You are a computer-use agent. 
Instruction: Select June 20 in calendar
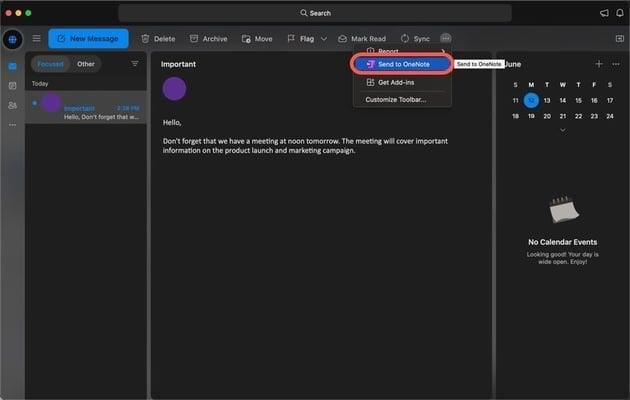pos(547,116)
